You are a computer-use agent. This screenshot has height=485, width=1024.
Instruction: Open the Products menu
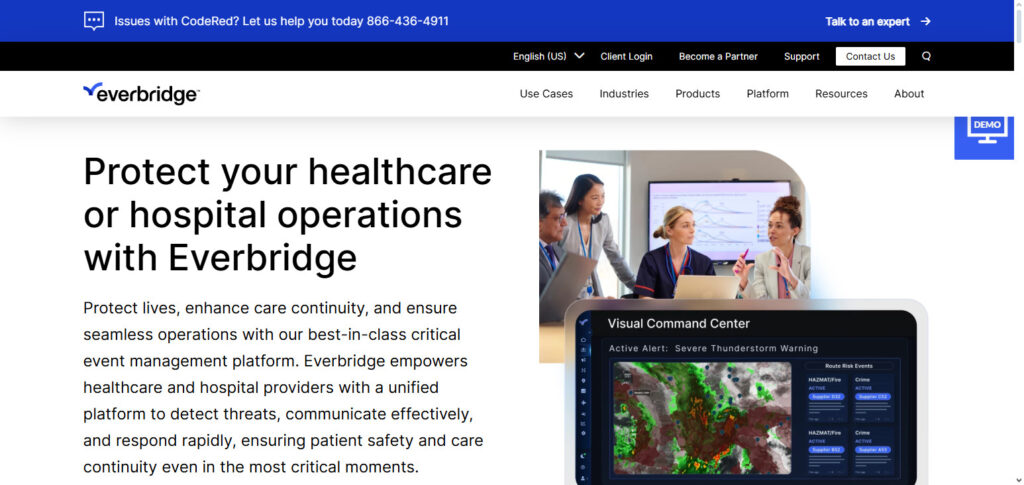[697, 94]
